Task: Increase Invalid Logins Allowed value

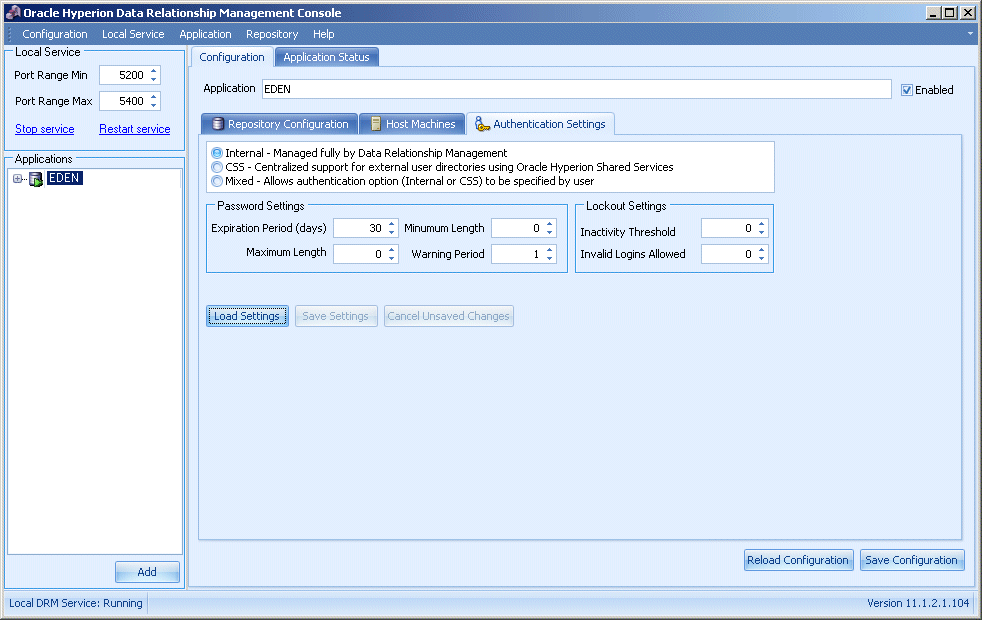Action: pyautogui.click(x=762, y=249)
